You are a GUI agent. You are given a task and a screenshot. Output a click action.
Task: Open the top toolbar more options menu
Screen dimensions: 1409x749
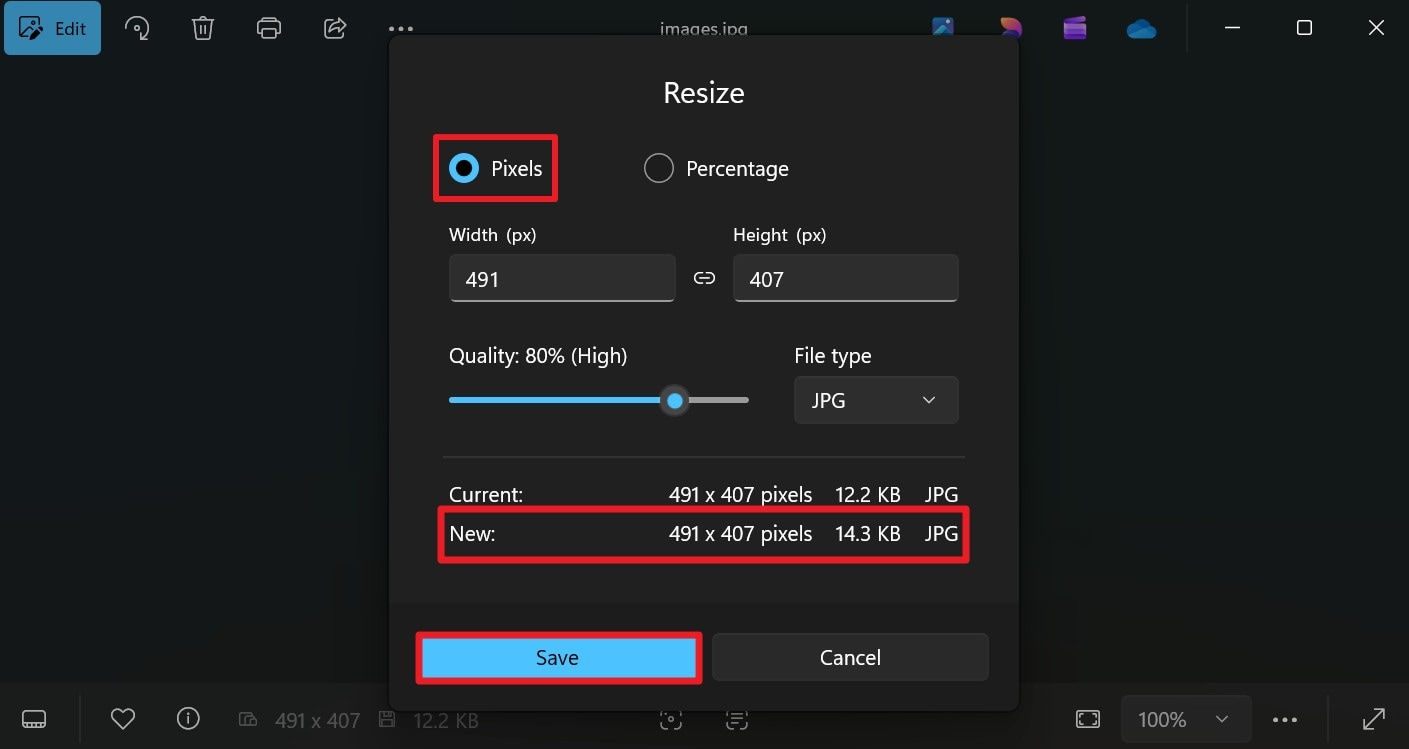(401, 28)
